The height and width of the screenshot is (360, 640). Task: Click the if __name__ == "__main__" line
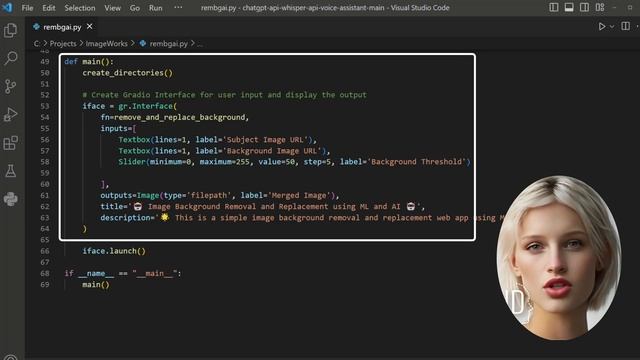tap(123, 273)
